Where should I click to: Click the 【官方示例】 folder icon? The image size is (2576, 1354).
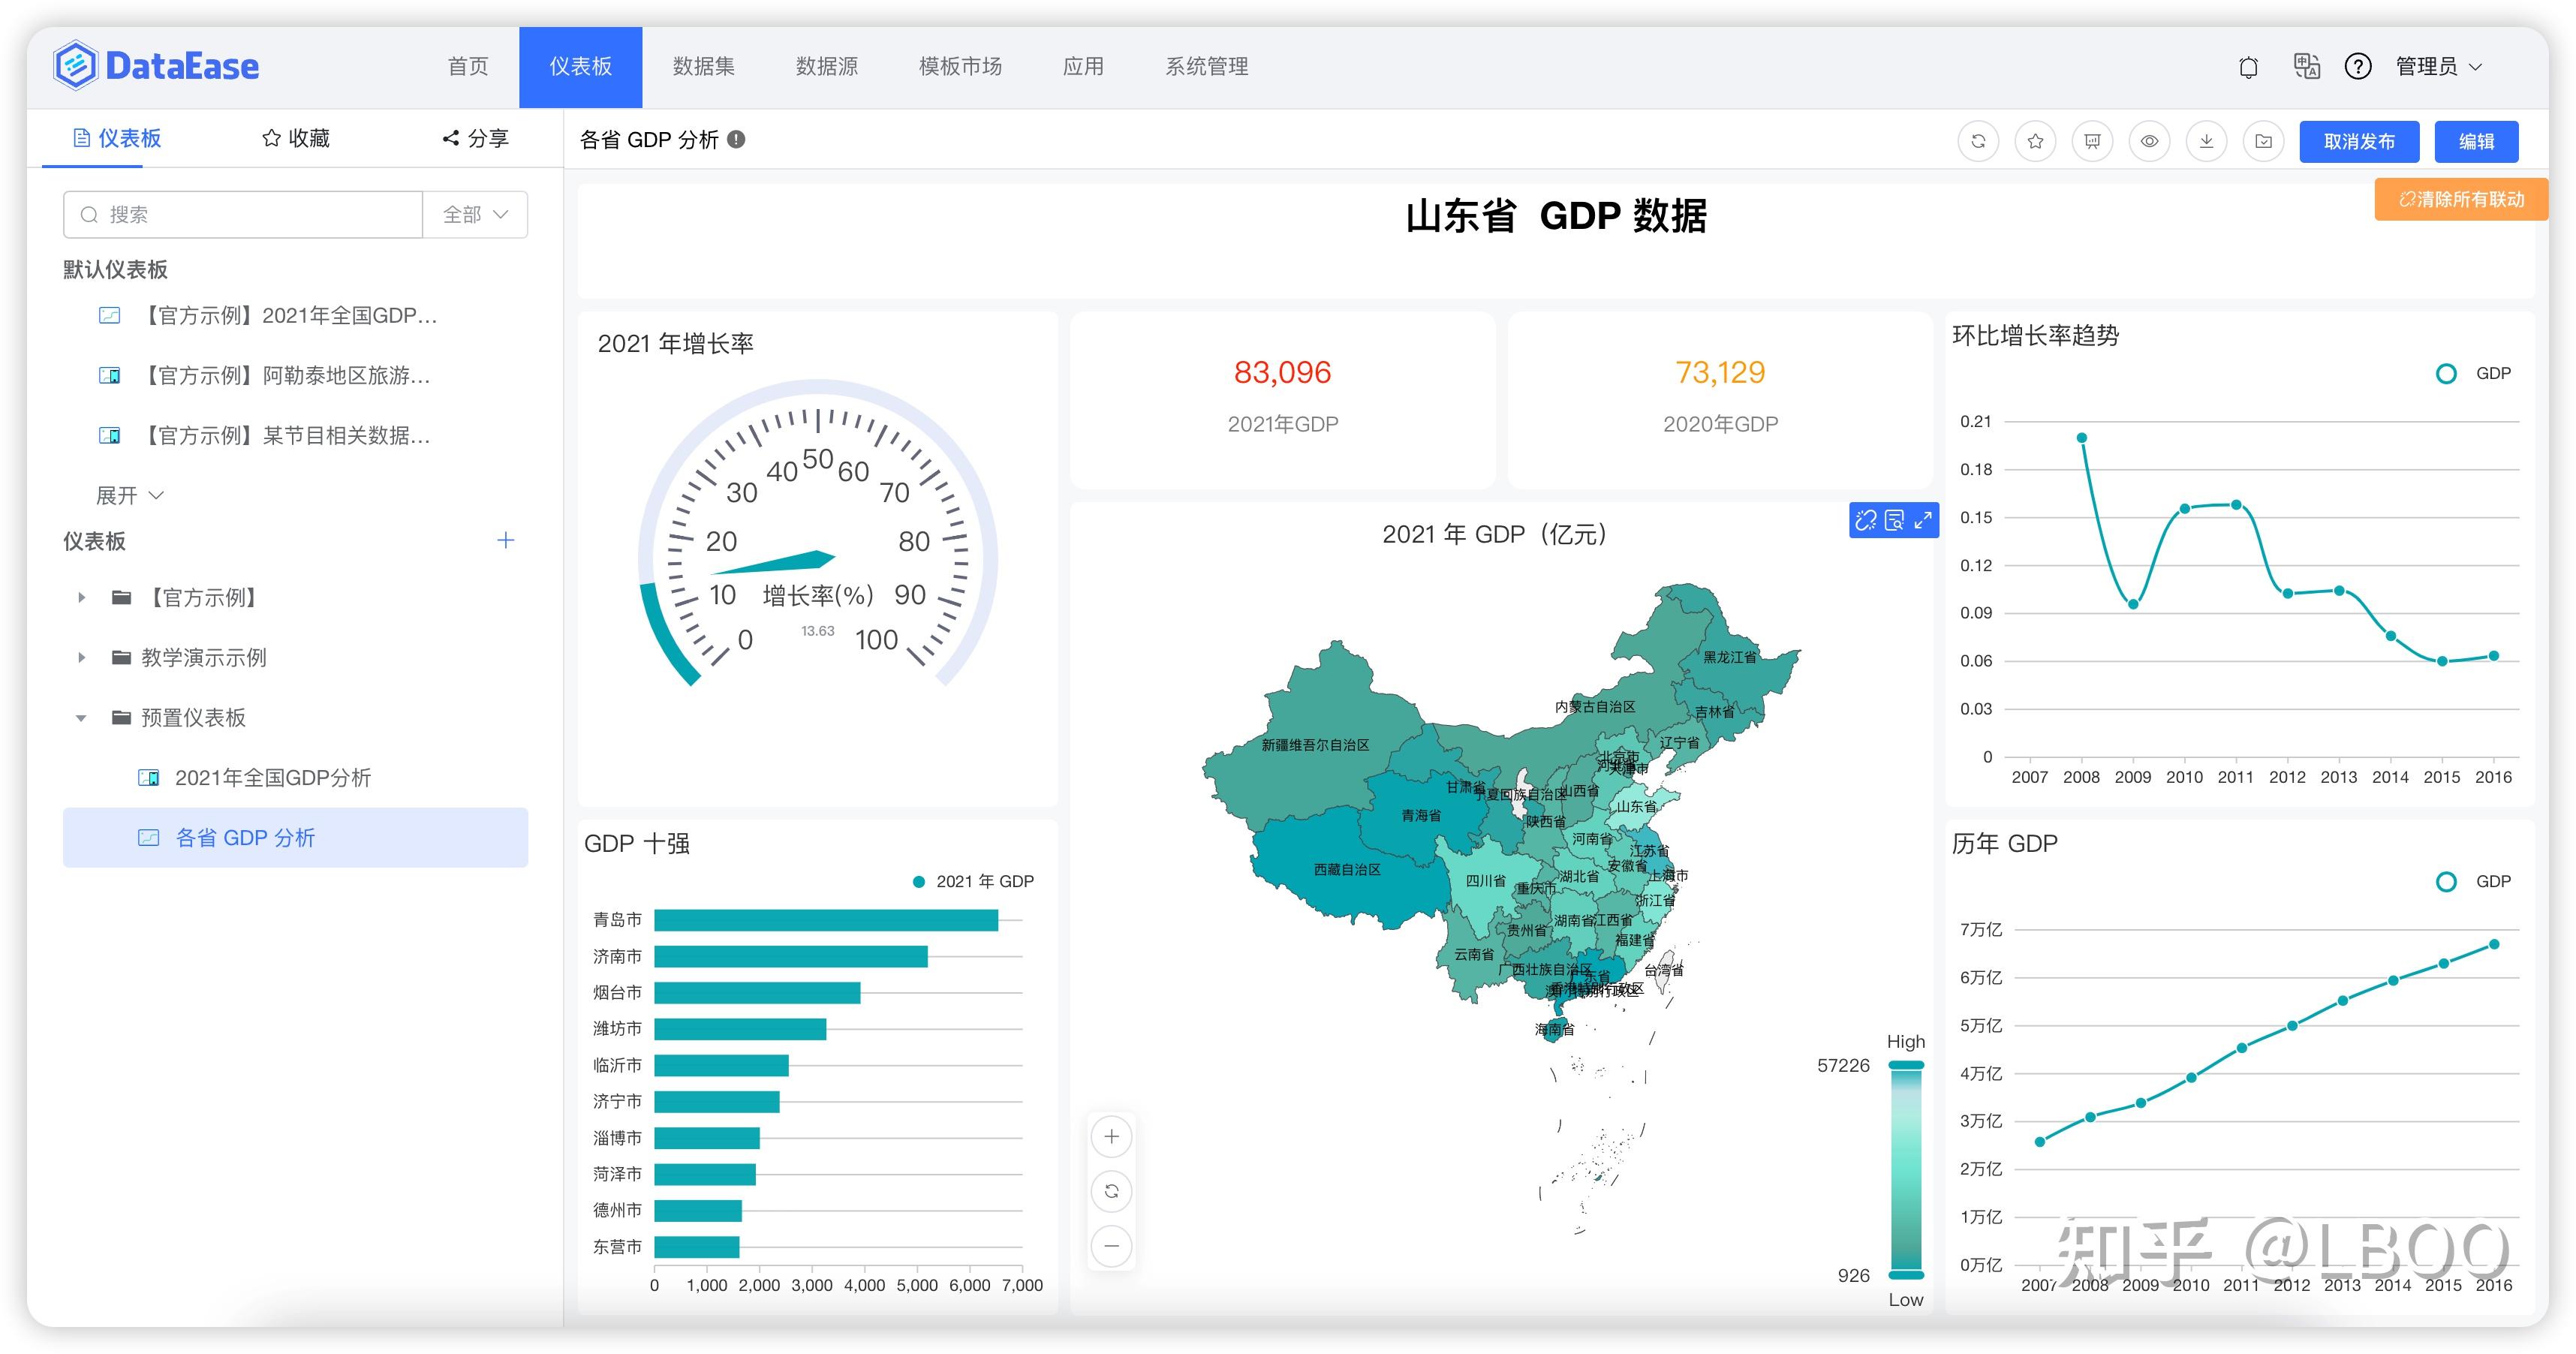[x=121, y=597]
